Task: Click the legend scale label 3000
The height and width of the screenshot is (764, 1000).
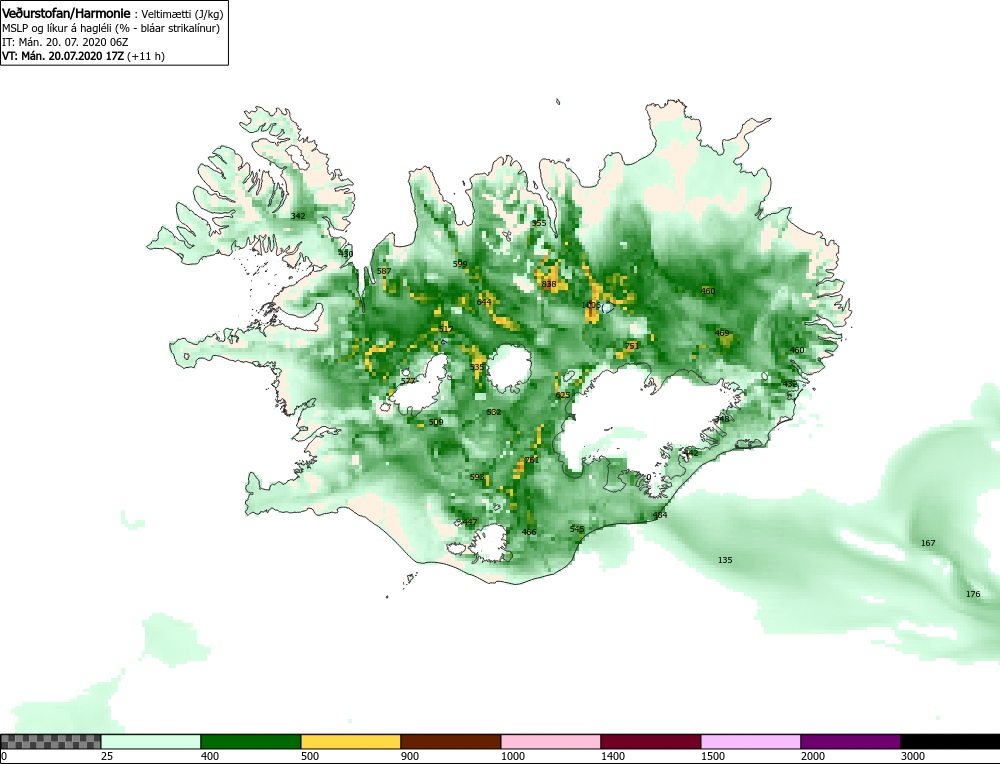Action: [913, 756]
